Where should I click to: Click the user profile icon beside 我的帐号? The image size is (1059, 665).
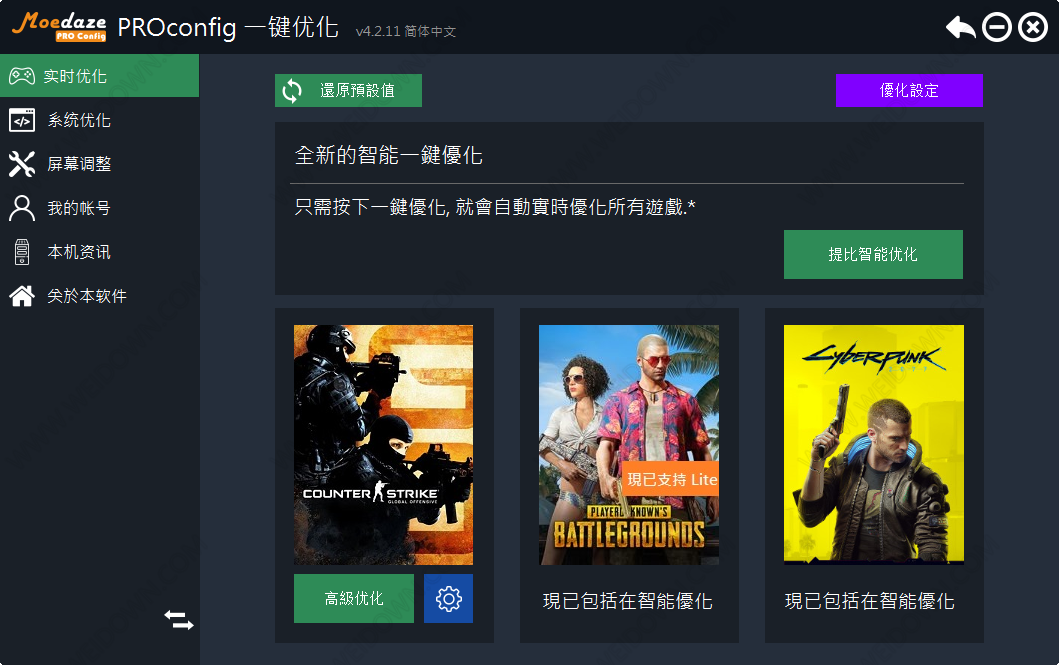coord(22,208)
